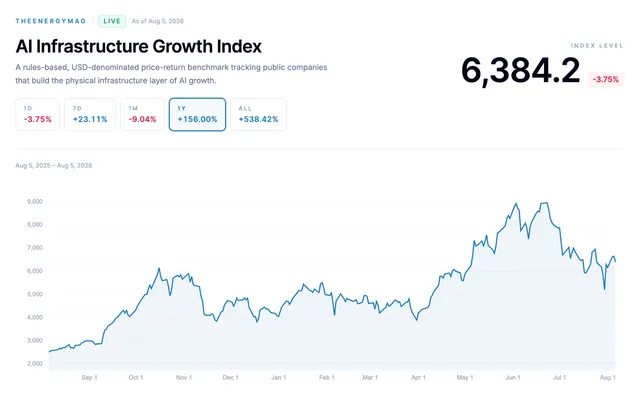This screenshot has width=640, height=396.
Task: Click the Apr 1 x-axis marker
Action: point(418,377)
